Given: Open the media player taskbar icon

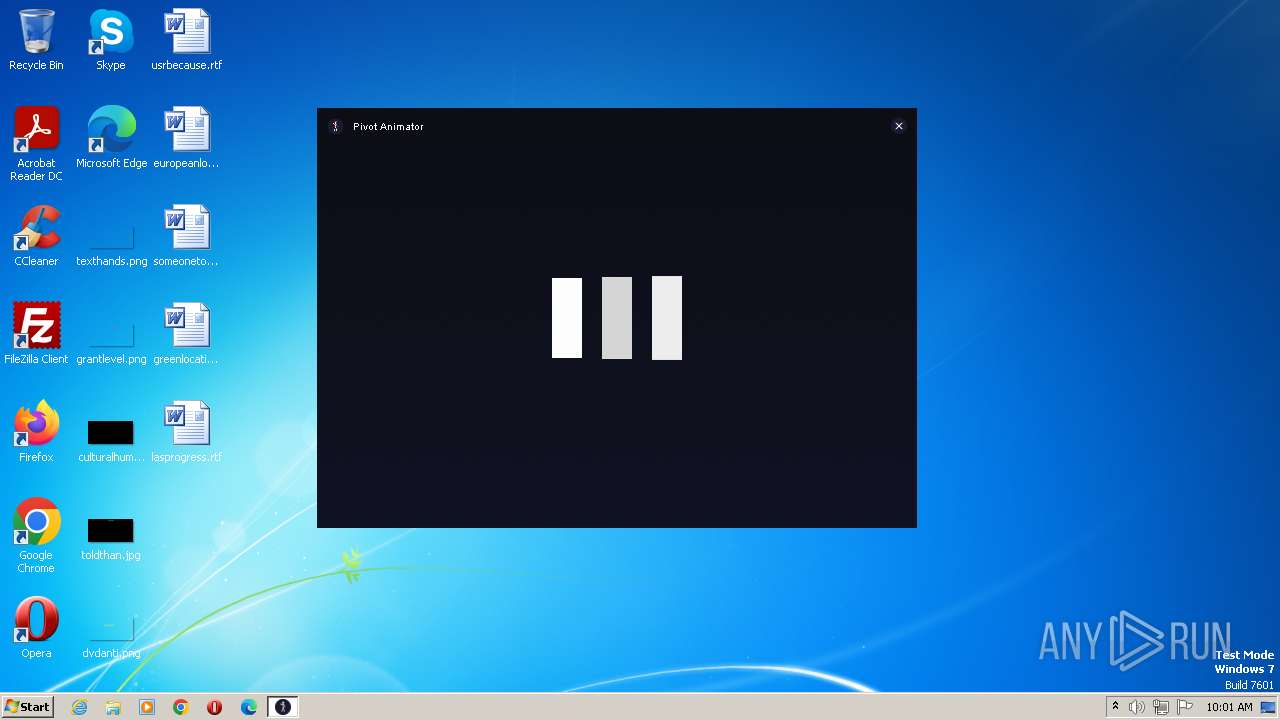Looking at the screenshot, I should [x=147, y=707].
